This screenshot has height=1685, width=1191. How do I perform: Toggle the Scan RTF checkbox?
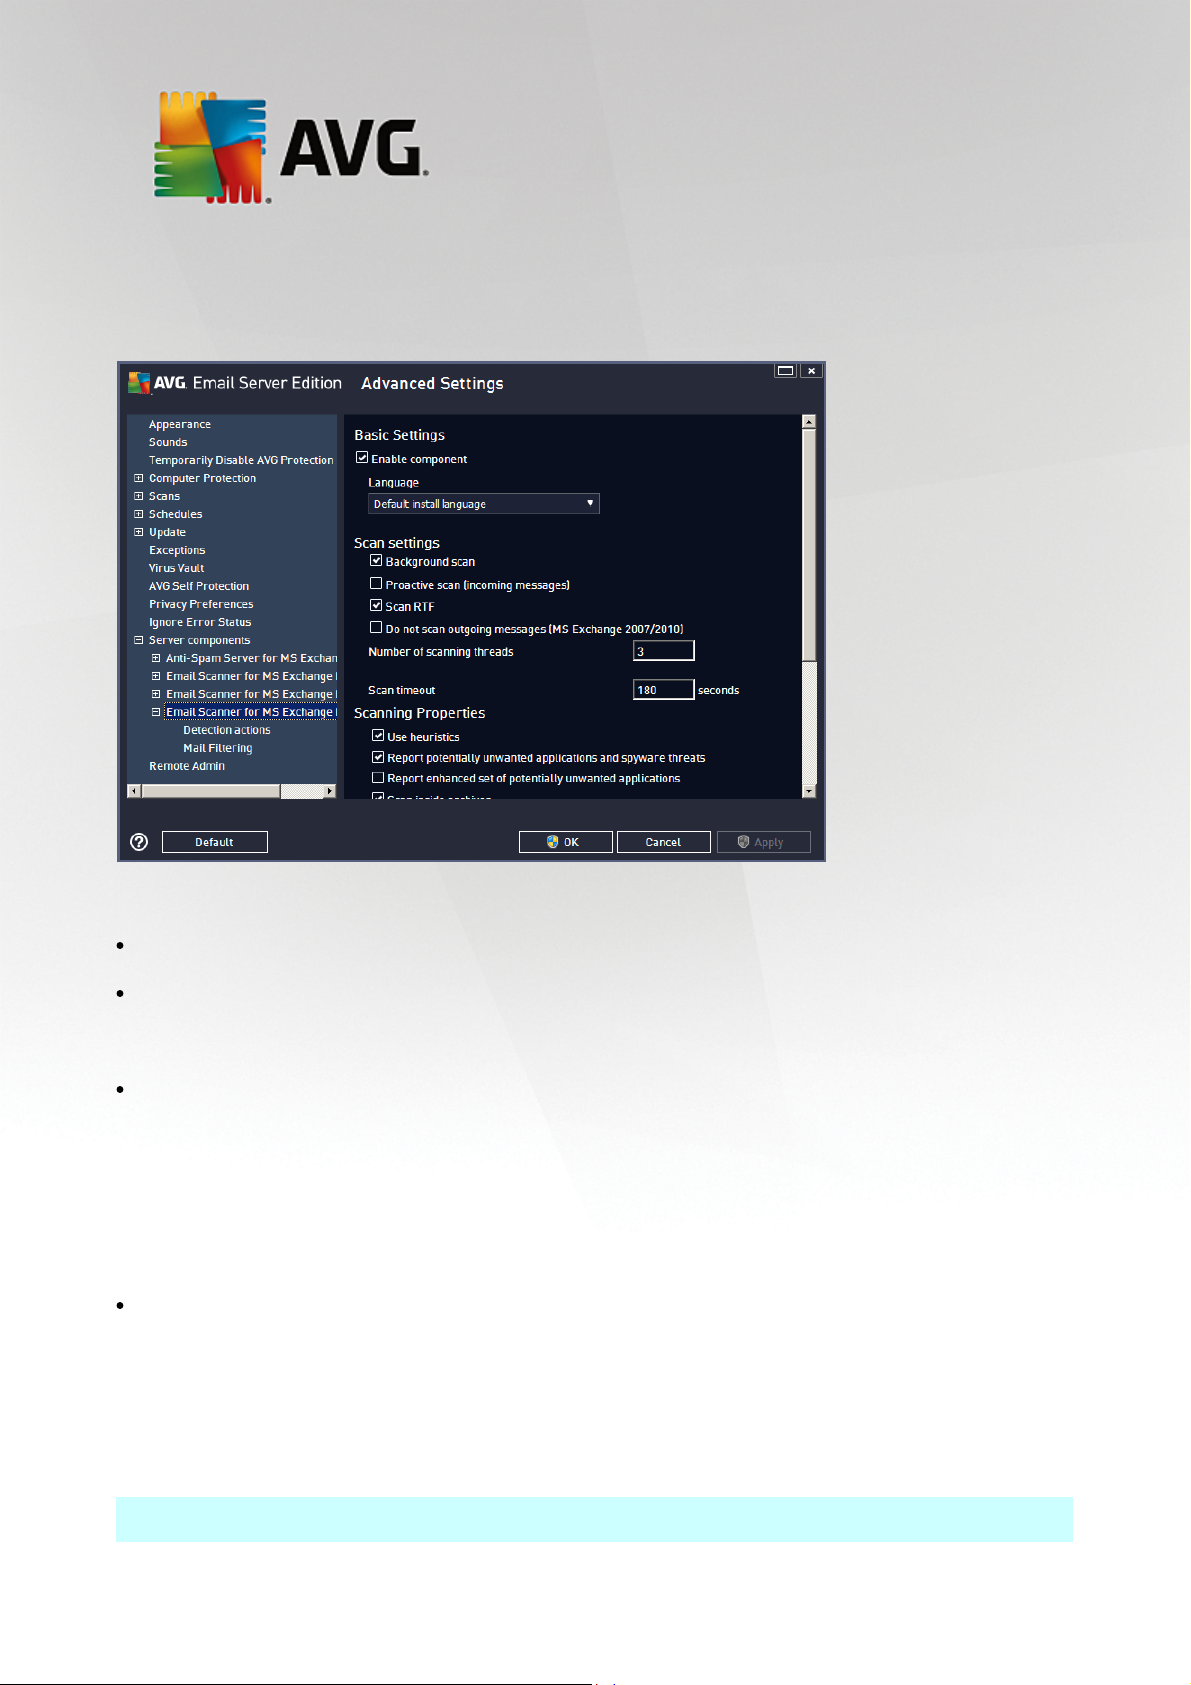(376, 606)
